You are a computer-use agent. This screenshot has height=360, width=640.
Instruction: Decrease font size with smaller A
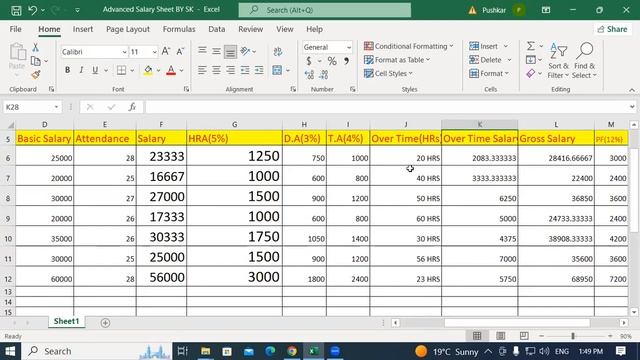tap(180, 51)
